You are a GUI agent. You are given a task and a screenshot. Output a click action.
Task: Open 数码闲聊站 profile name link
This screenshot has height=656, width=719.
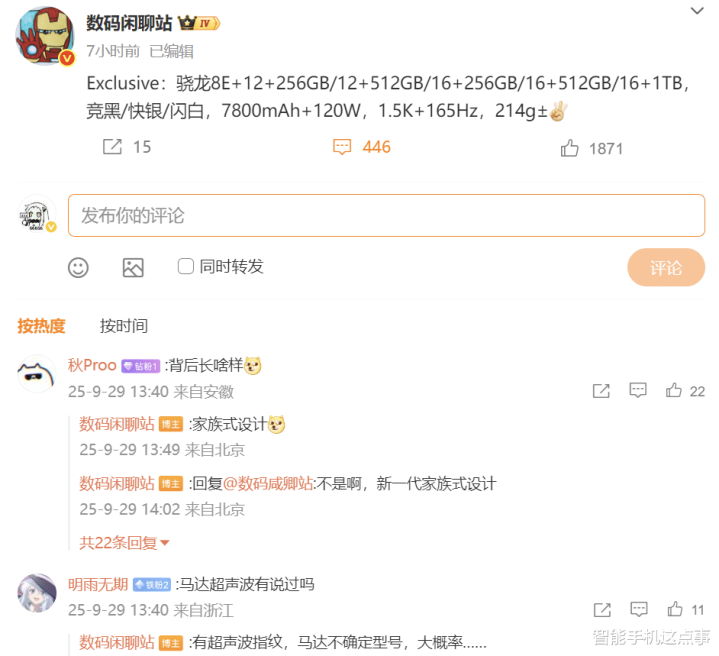click(129, 22)
